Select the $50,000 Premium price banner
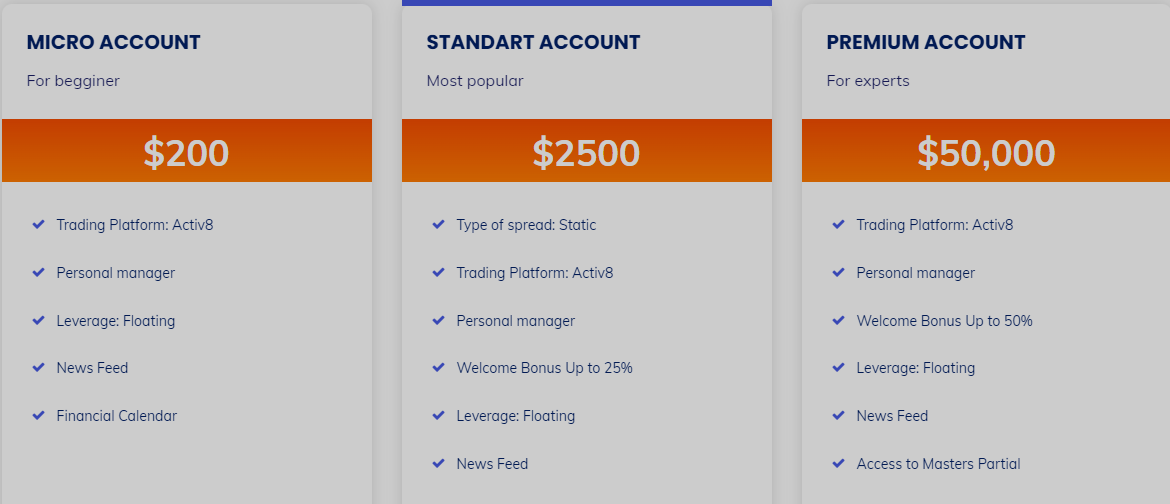 coord(986,150)
